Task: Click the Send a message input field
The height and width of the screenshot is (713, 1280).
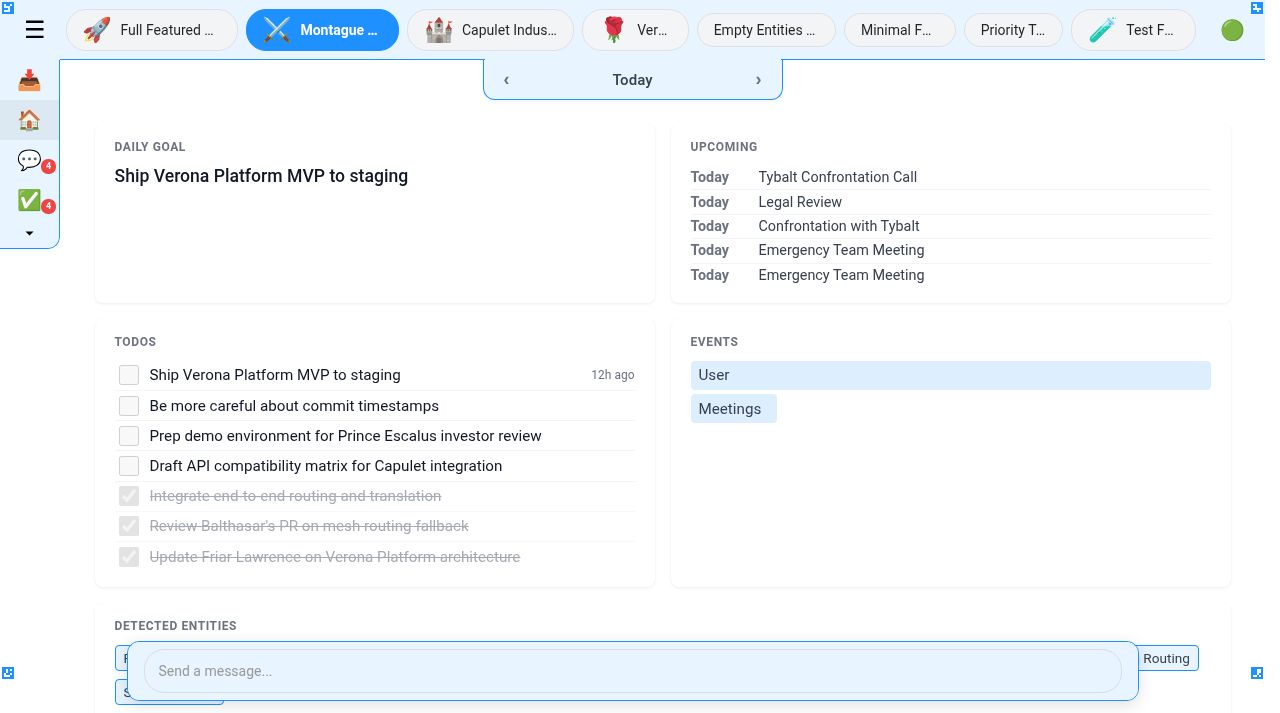Action: click(632, 671)
